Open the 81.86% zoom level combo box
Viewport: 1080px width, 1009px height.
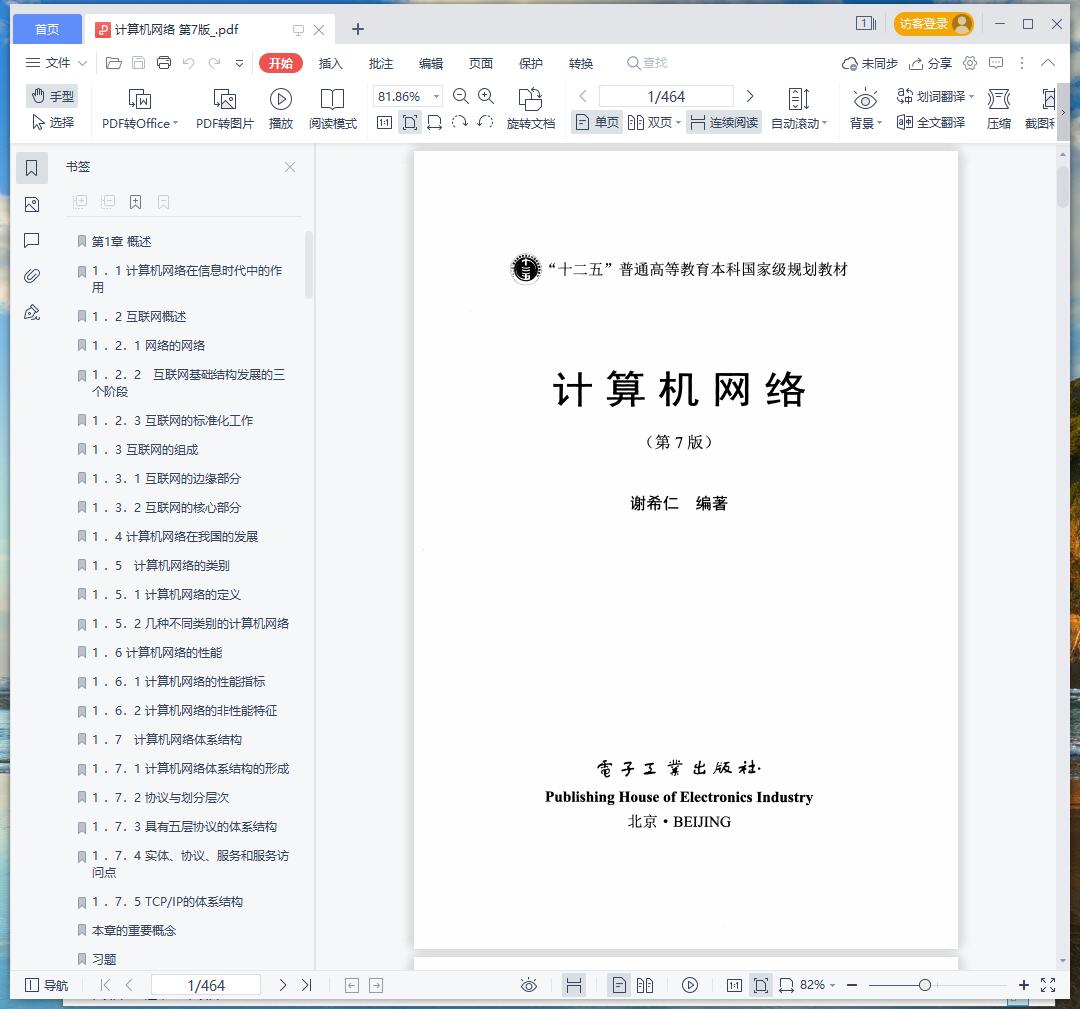coord(407,96)
